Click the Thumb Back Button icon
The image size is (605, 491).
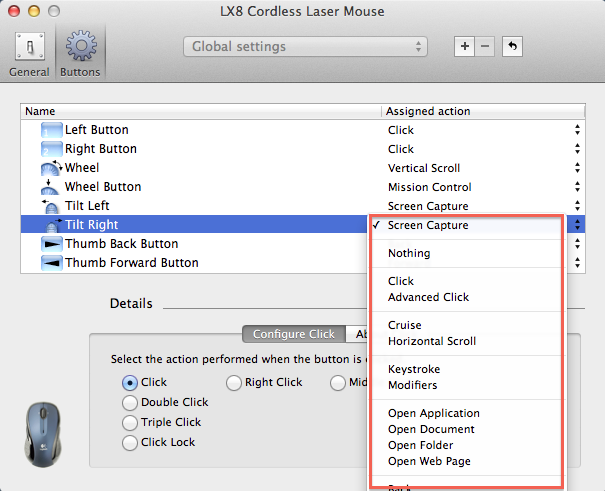[x=51, y=244]
